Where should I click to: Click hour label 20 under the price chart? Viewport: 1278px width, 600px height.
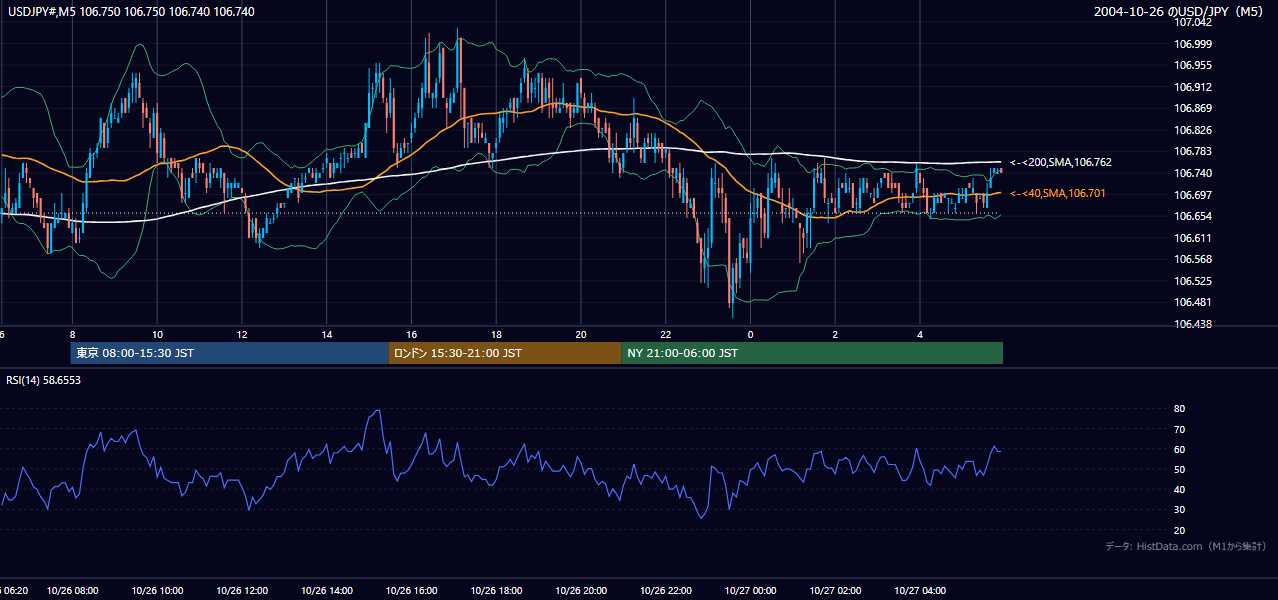pyautogui.click(x=581, y=335)
